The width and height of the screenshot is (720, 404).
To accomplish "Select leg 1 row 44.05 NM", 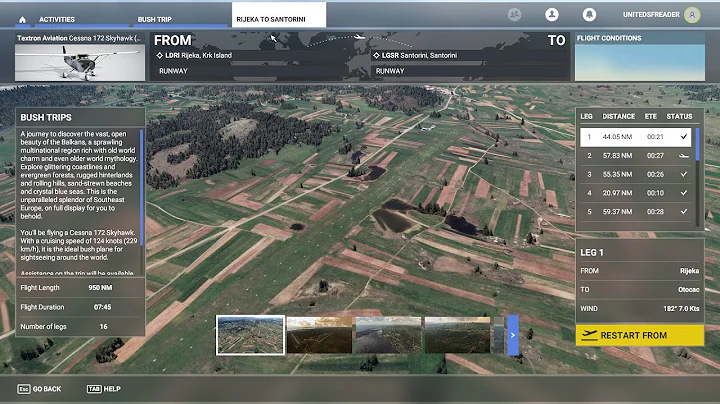I will (x=636, y=137).
